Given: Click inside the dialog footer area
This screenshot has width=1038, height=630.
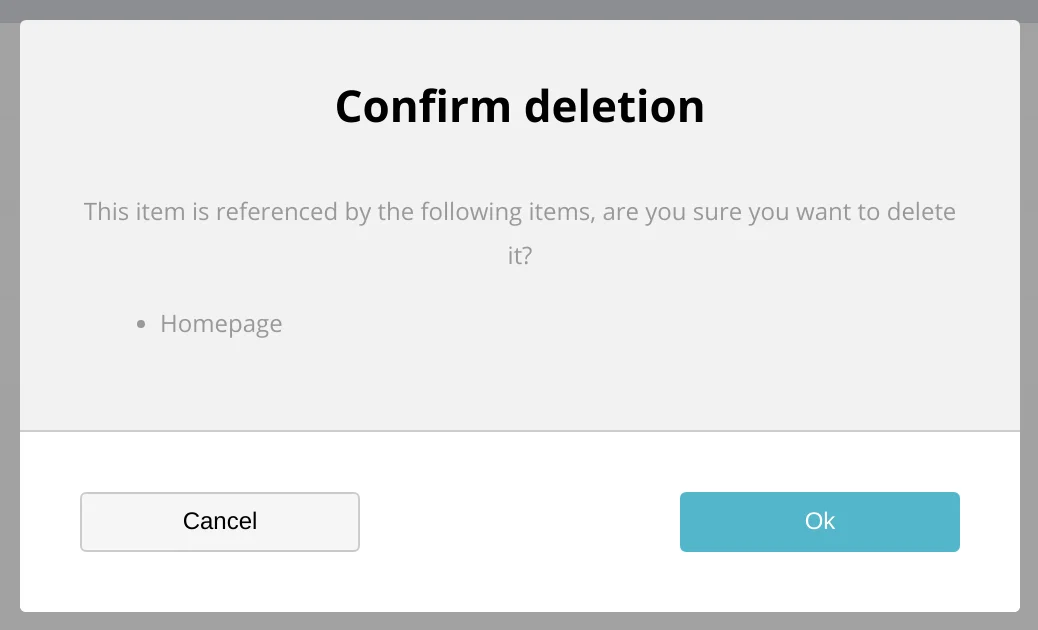Looking at the screenshot, I should pos(519,580).
